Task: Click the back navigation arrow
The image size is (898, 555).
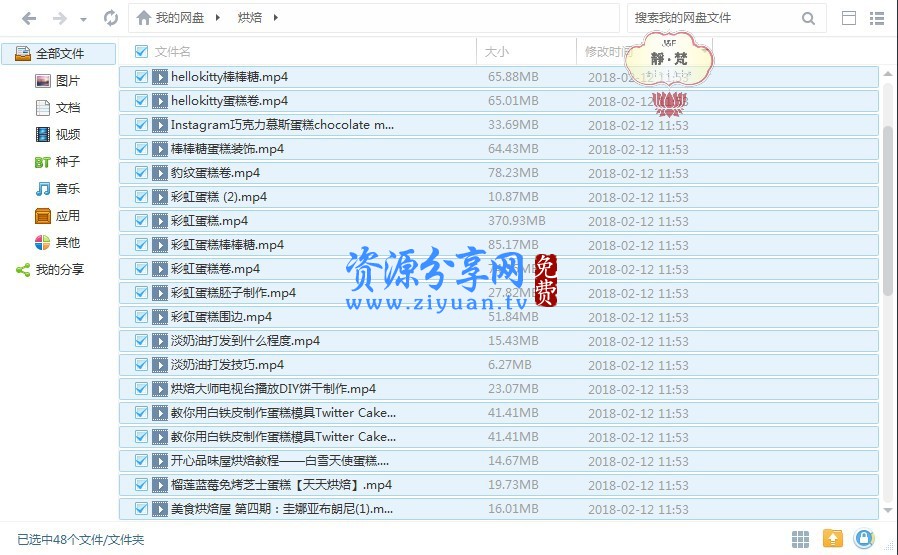Action: [x=29, y=18]
